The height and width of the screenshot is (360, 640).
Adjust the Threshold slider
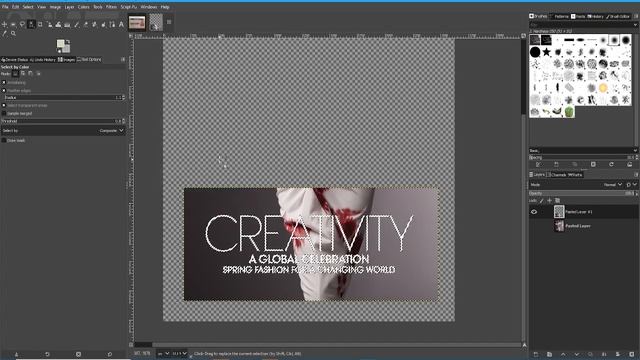coord(62,121)
